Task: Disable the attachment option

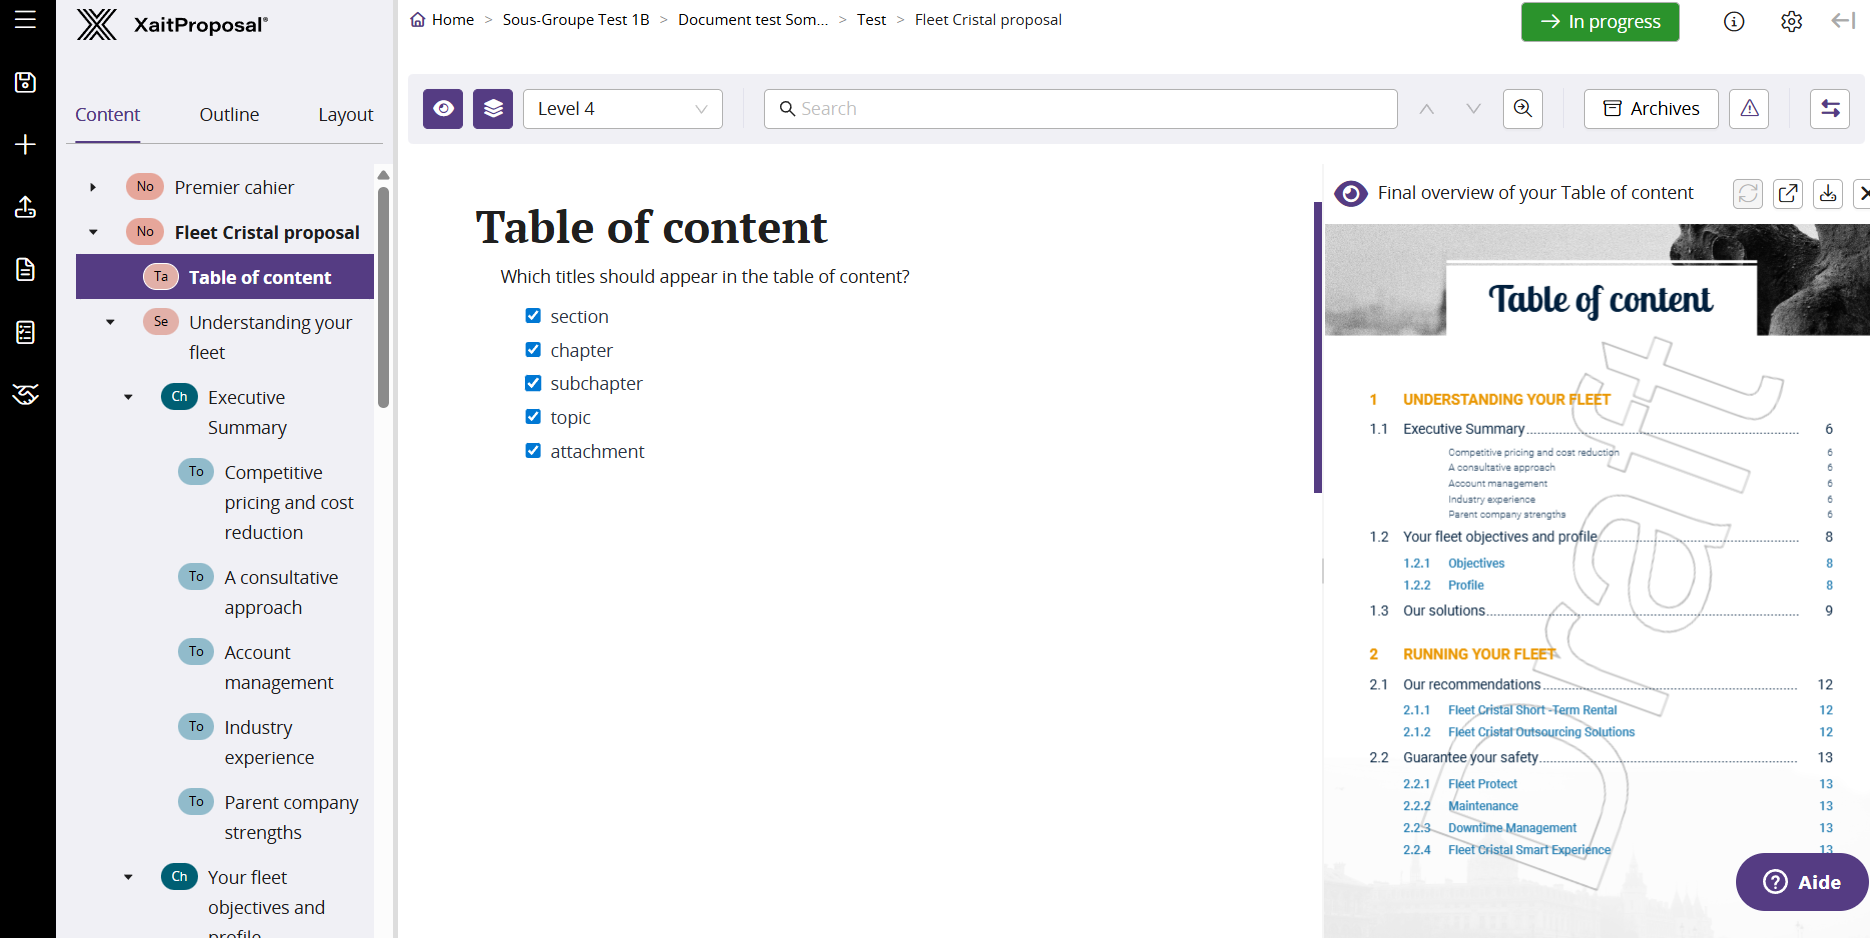Action: [x=533, y=450]
